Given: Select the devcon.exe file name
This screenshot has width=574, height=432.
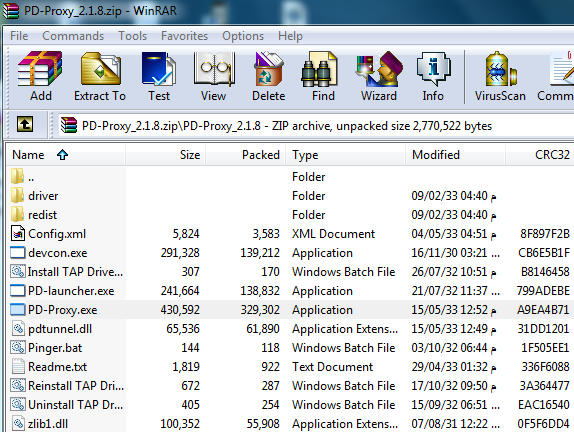Looking at the screenshot, I should click(x=58, y=253).
